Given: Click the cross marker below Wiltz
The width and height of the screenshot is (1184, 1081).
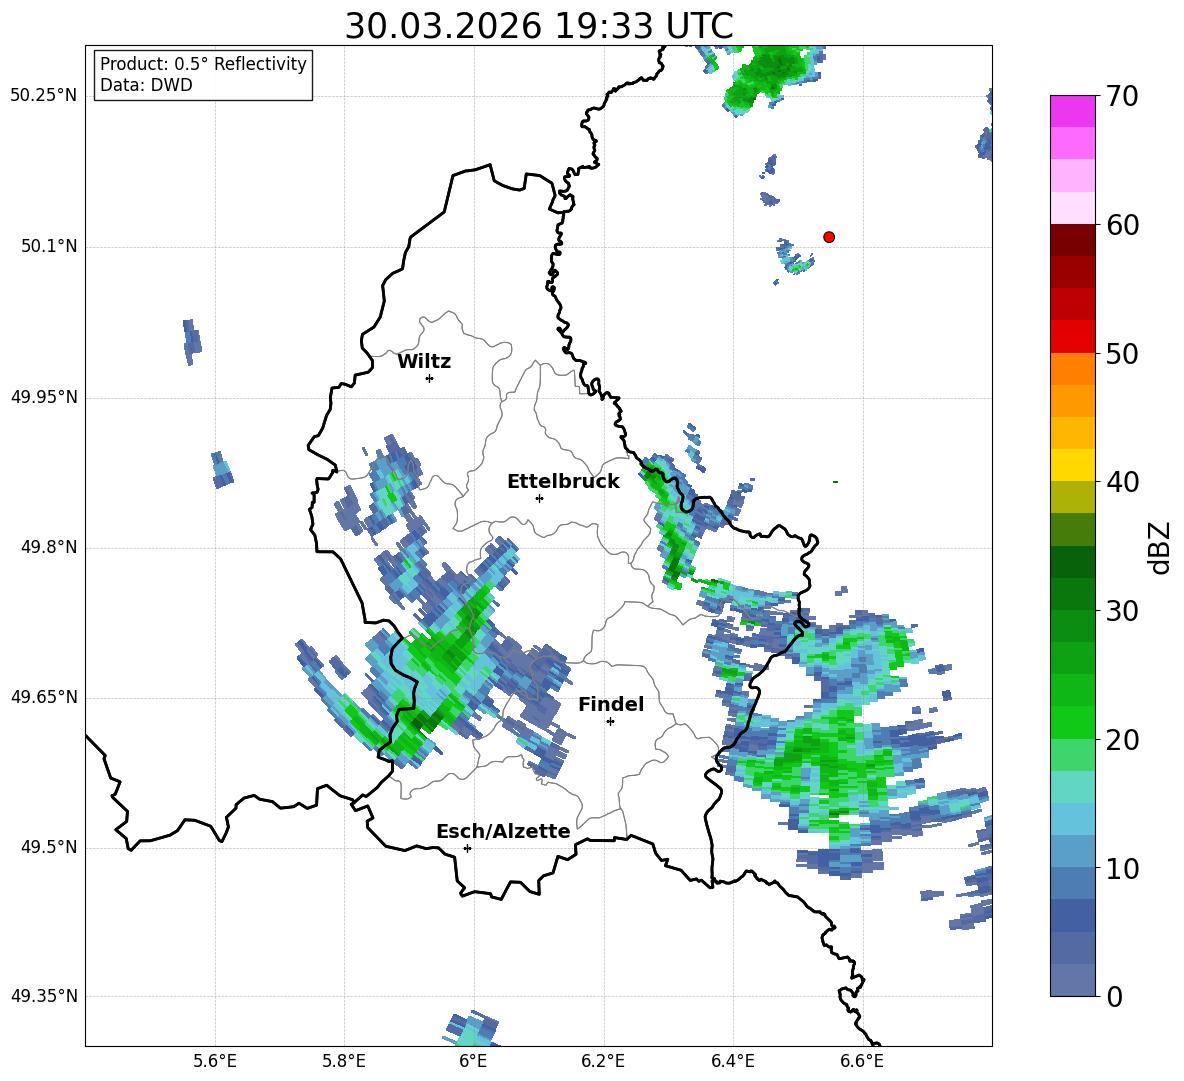Looking at the screenshot, I should pyautogui.click(x=430, y=378).
